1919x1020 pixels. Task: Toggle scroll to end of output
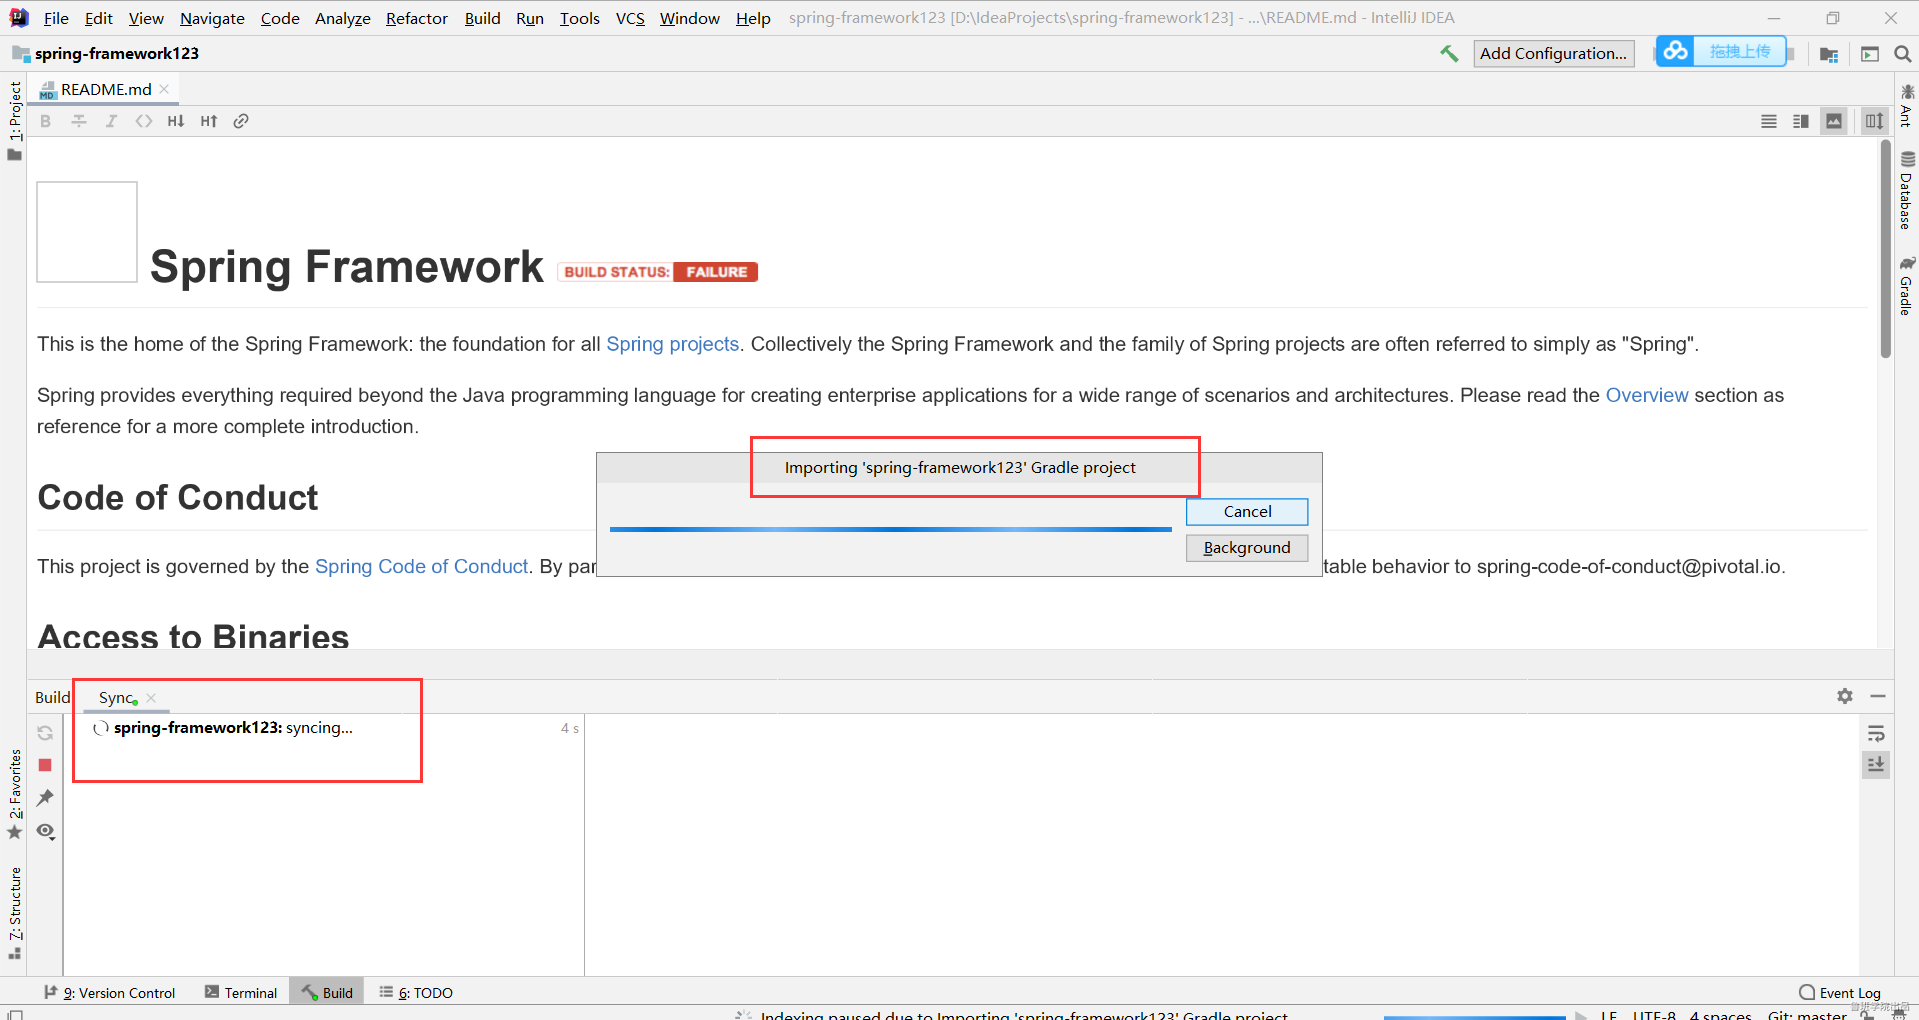(x=1876, y=765)
